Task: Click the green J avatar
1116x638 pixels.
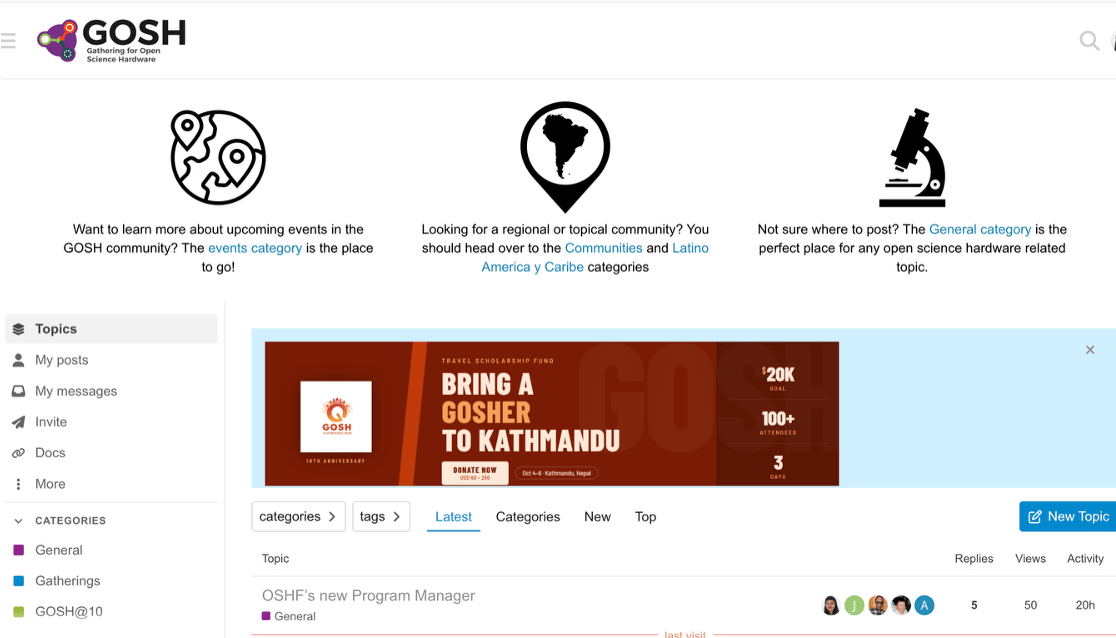Action: pos(854,605)
